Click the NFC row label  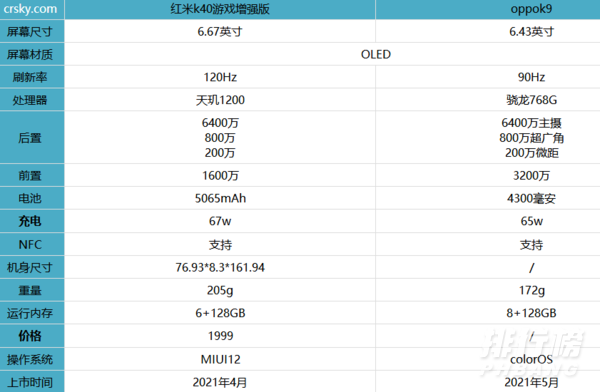[32, 244]
